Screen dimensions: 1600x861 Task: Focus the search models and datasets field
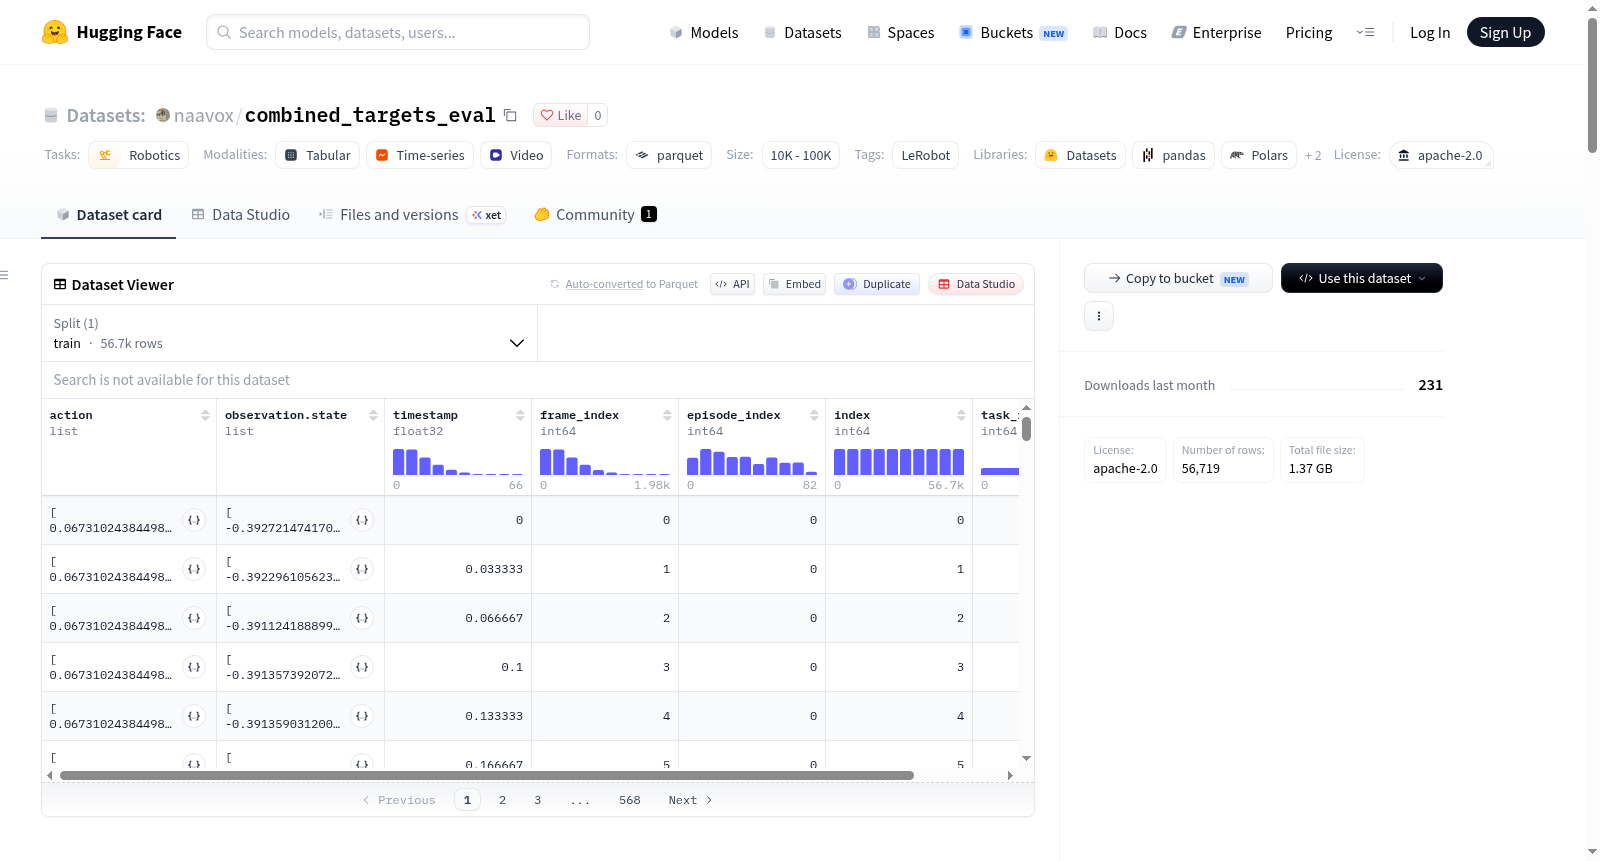398,32
